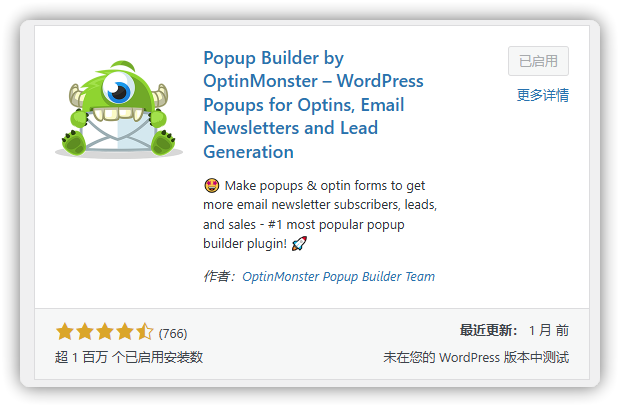
Task: Click the monster's blue eye in logo
Action: click(119, 89)
